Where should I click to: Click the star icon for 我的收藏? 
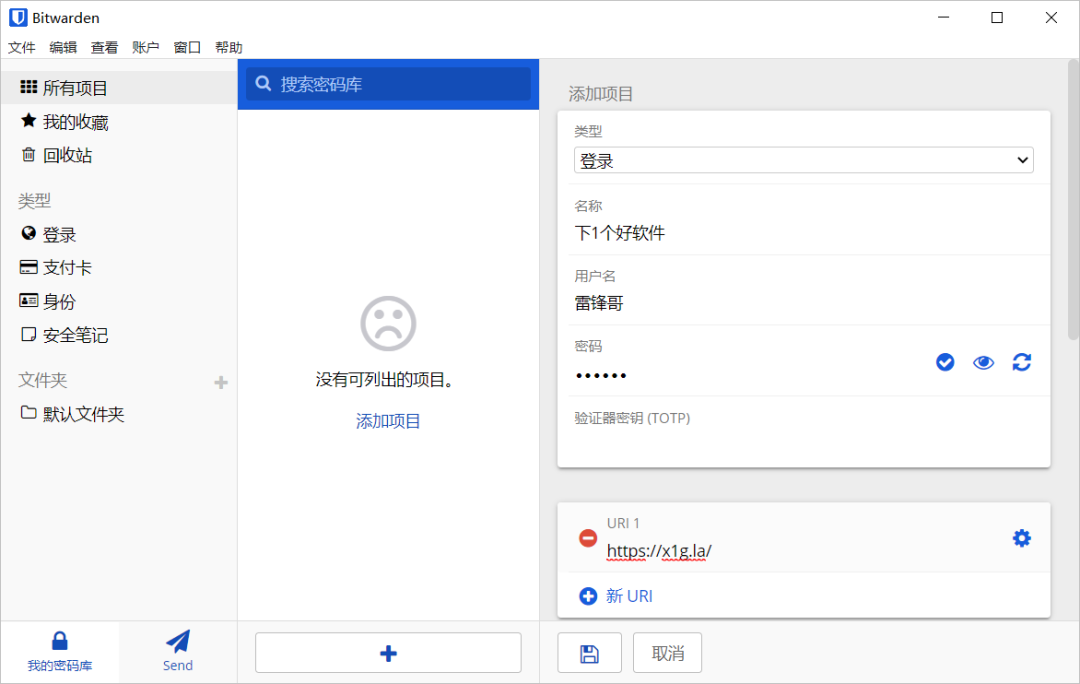pos(28,121)
